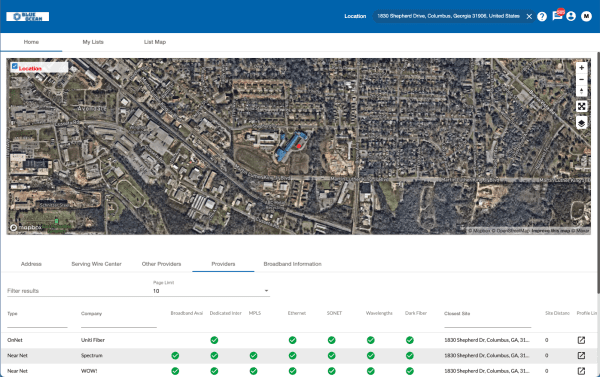The height and width of the screenshot is (377, 600).
Task: Open Spectrum profile link icon
Action: (581, 356)
